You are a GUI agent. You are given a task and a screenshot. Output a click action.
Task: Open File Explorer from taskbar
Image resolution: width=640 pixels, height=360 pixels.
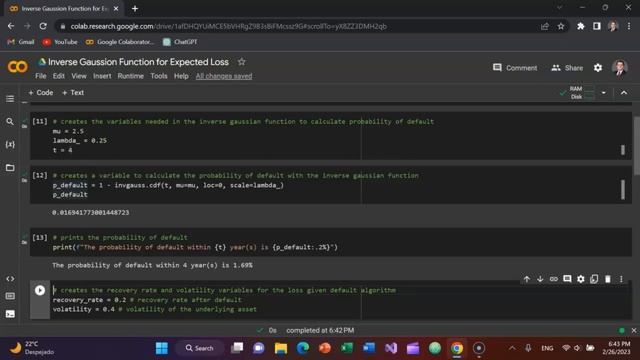pos(281,348)
